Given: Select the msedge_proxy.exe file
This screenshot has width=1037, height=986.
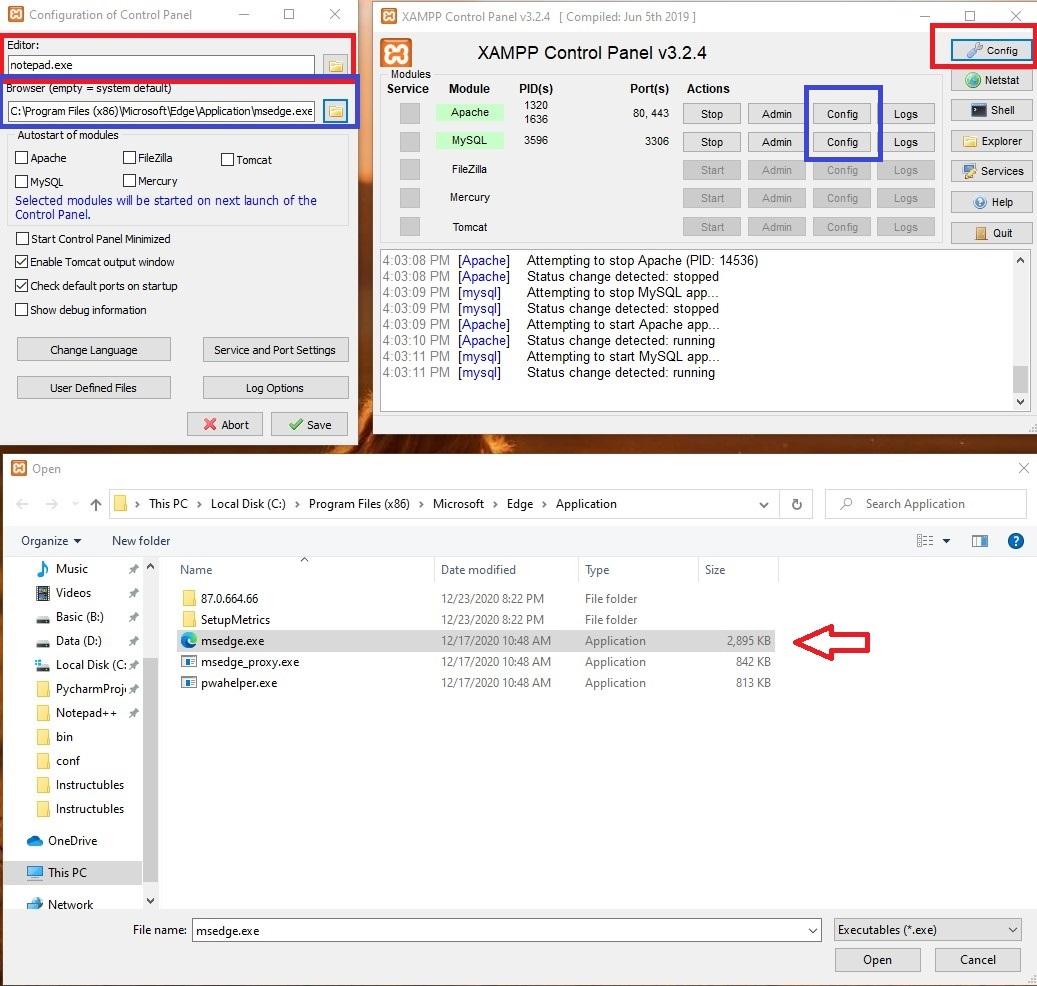Looking at the screenshot, I should coord(249,661).
